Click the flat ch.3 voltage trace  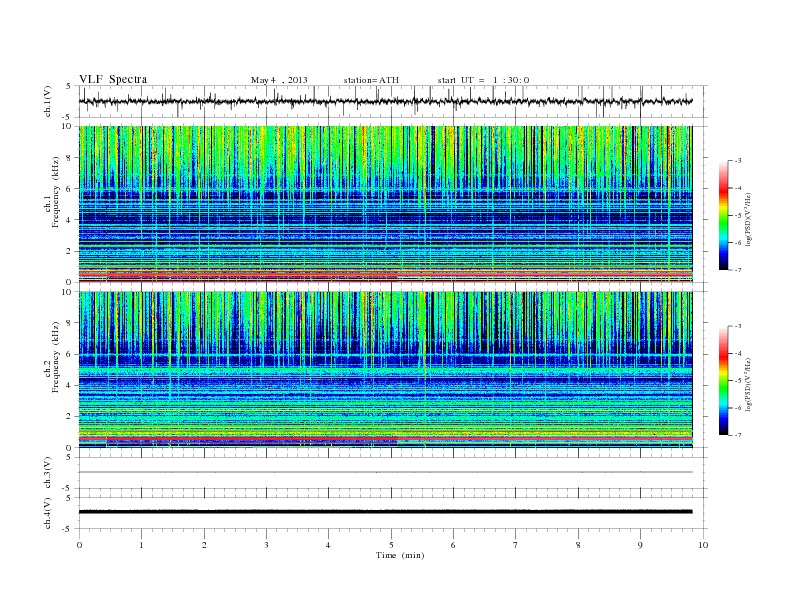click(386, 472)
